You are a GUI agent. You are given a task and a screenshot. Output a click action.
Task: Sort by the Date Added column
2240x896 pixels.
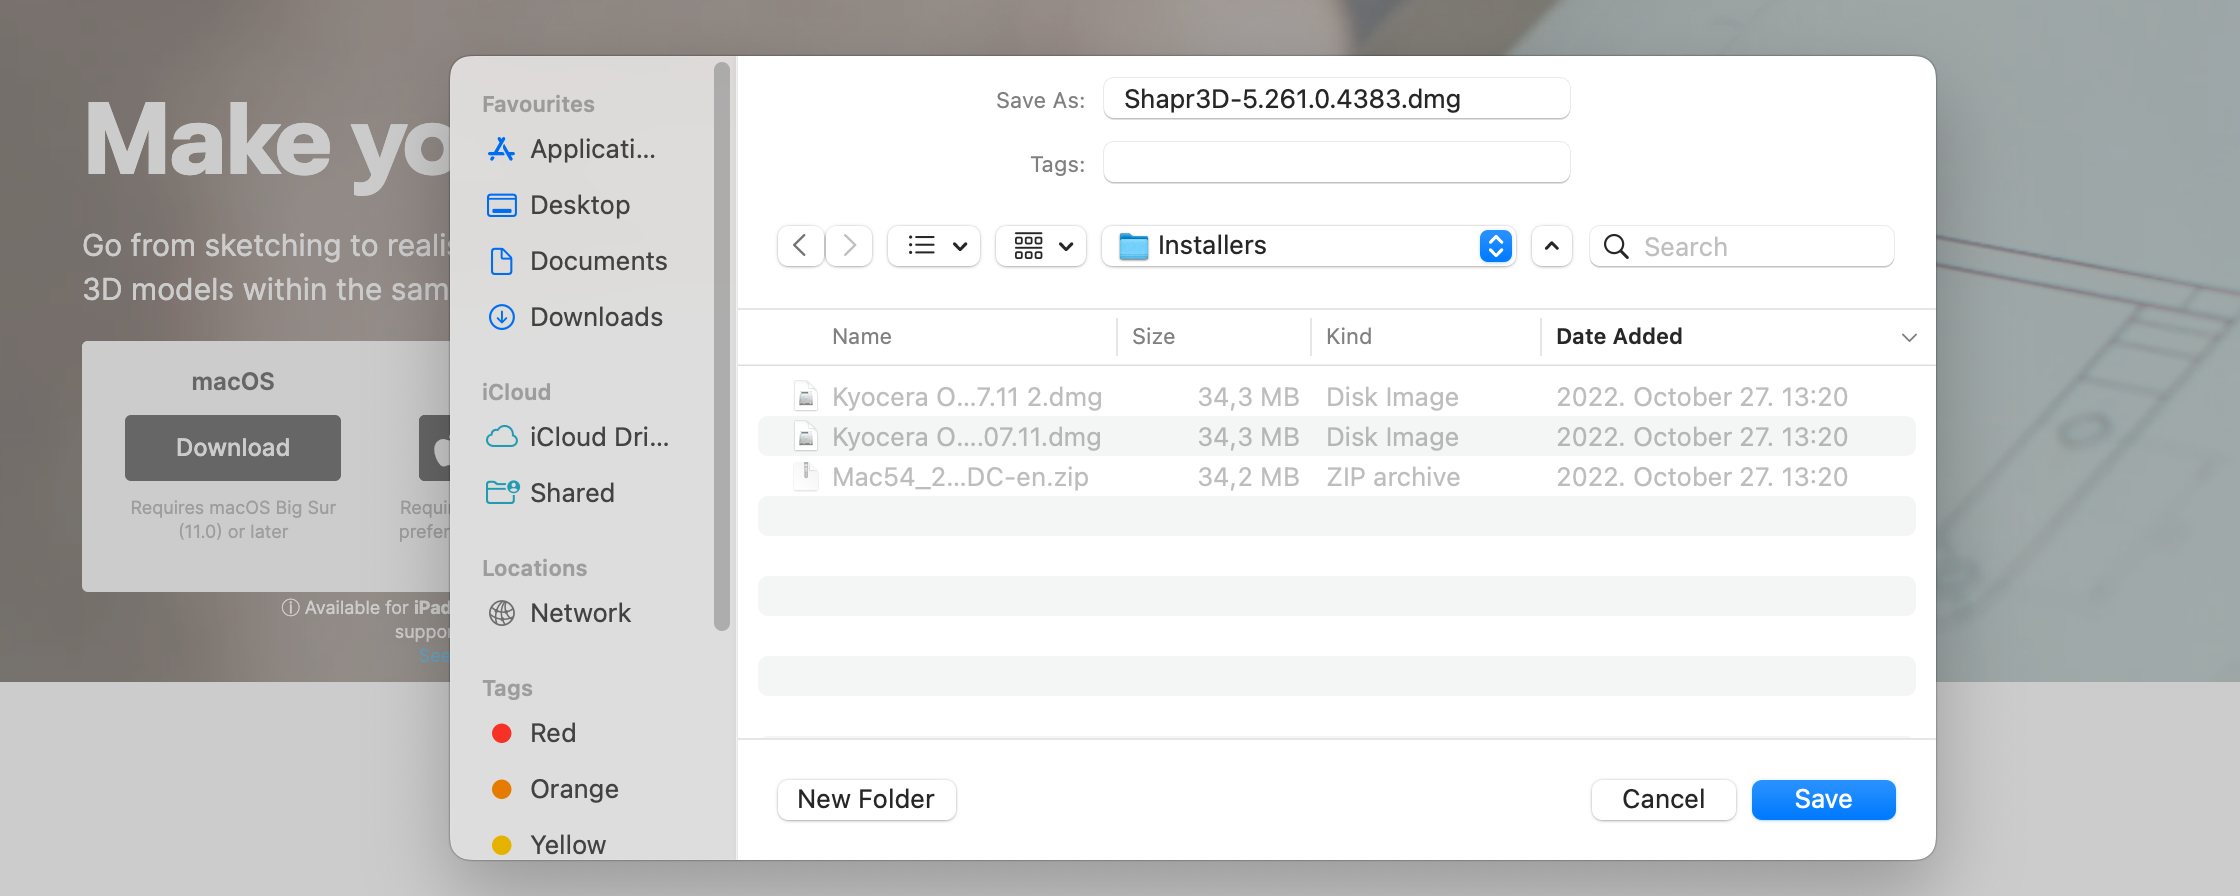1619,337
